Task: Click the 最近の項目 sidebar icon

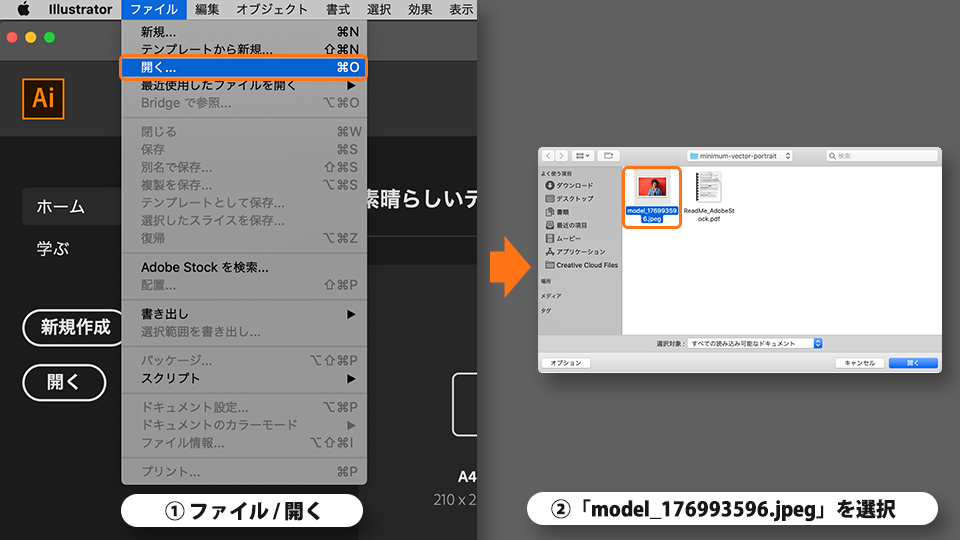Action: 550,225
